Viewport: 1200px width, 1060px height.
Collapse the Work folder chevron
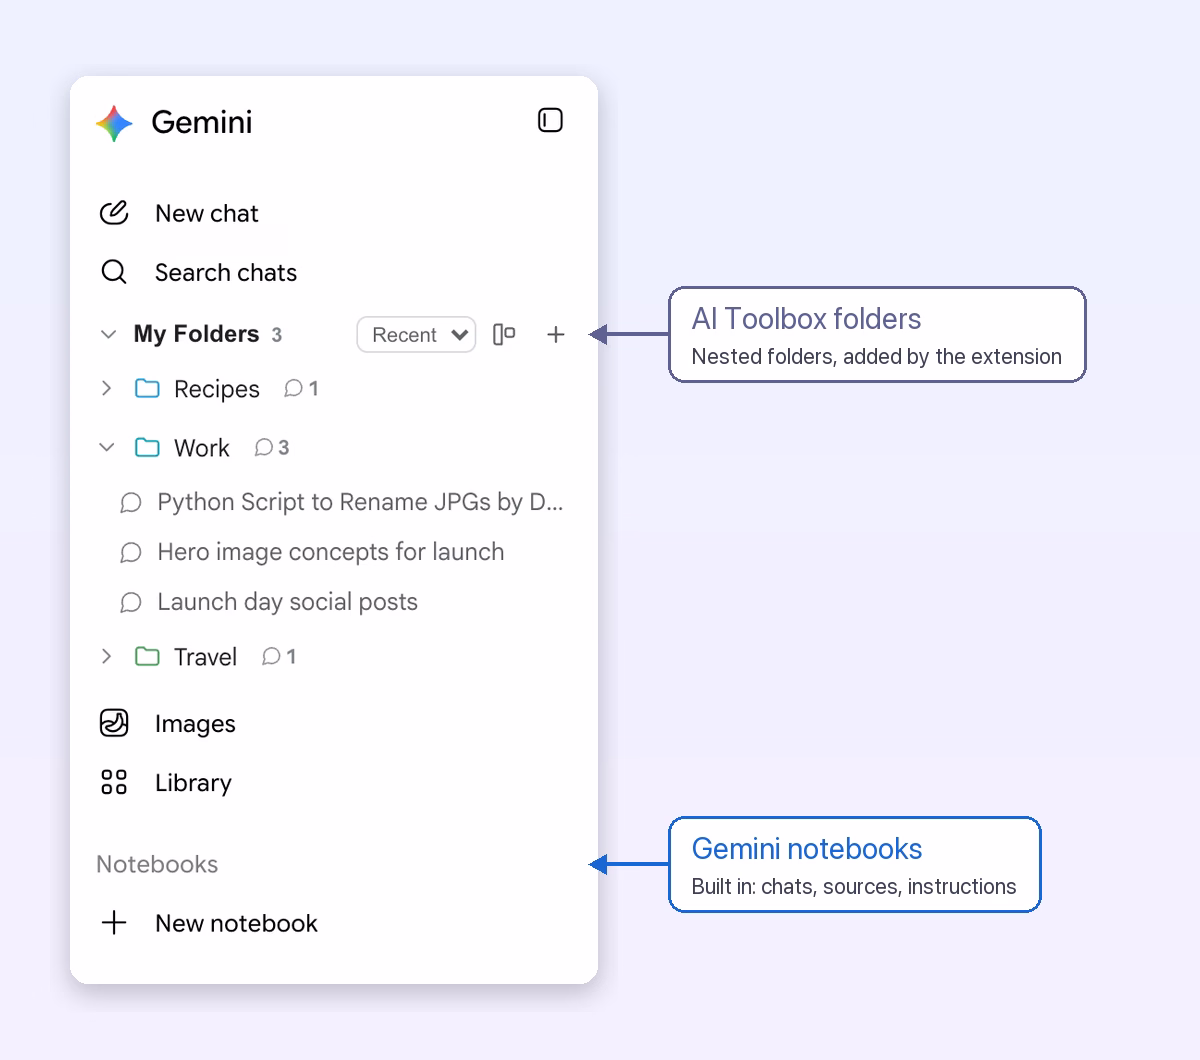[106, 447]
